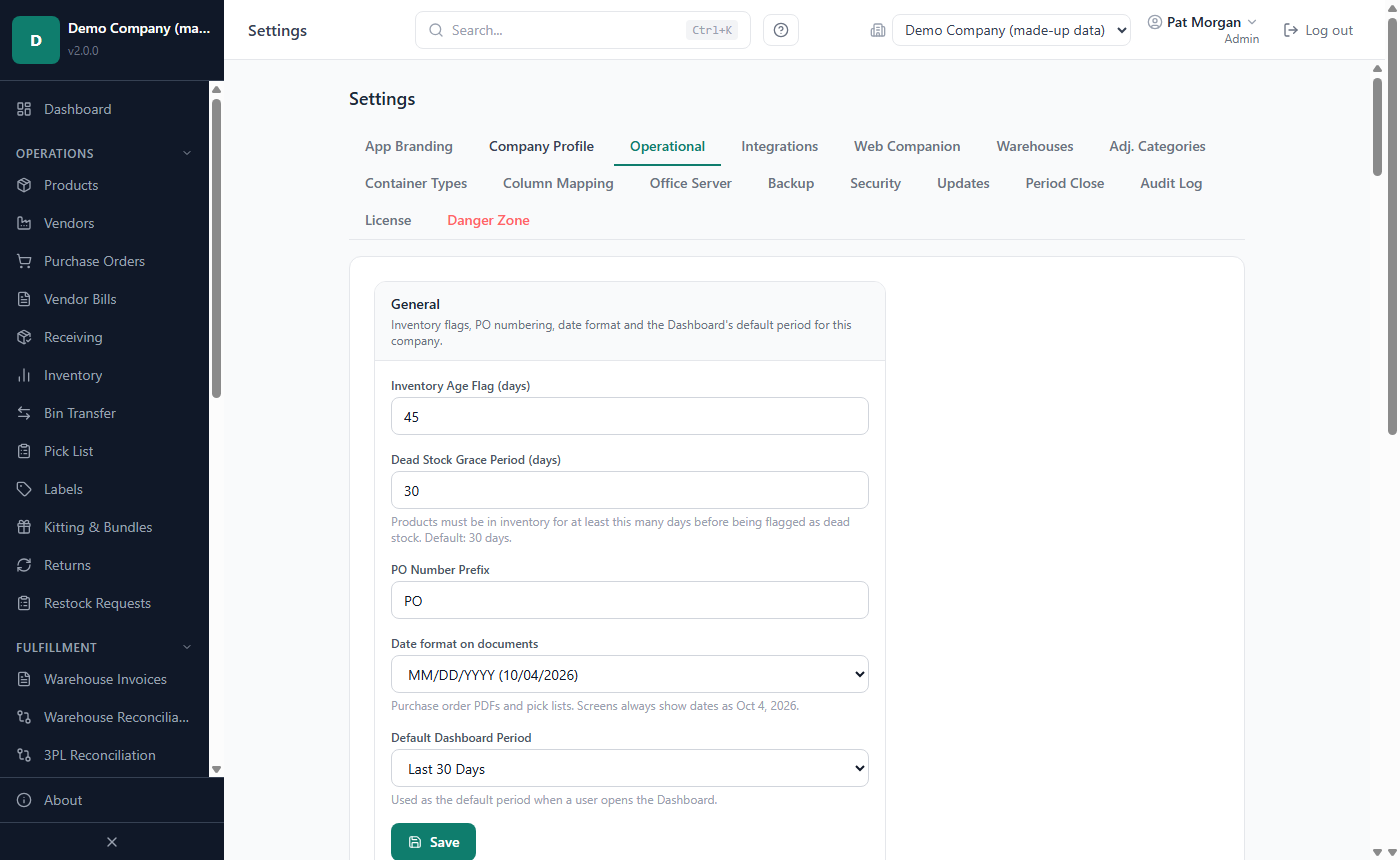Open the Office Server tab
Viewport: 1400px width, 860px height.
click(691, 183)
